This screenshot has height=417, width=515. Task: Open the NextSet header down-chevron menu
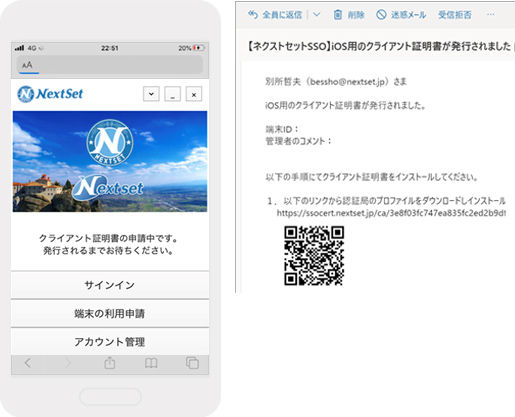click(151, 94)
